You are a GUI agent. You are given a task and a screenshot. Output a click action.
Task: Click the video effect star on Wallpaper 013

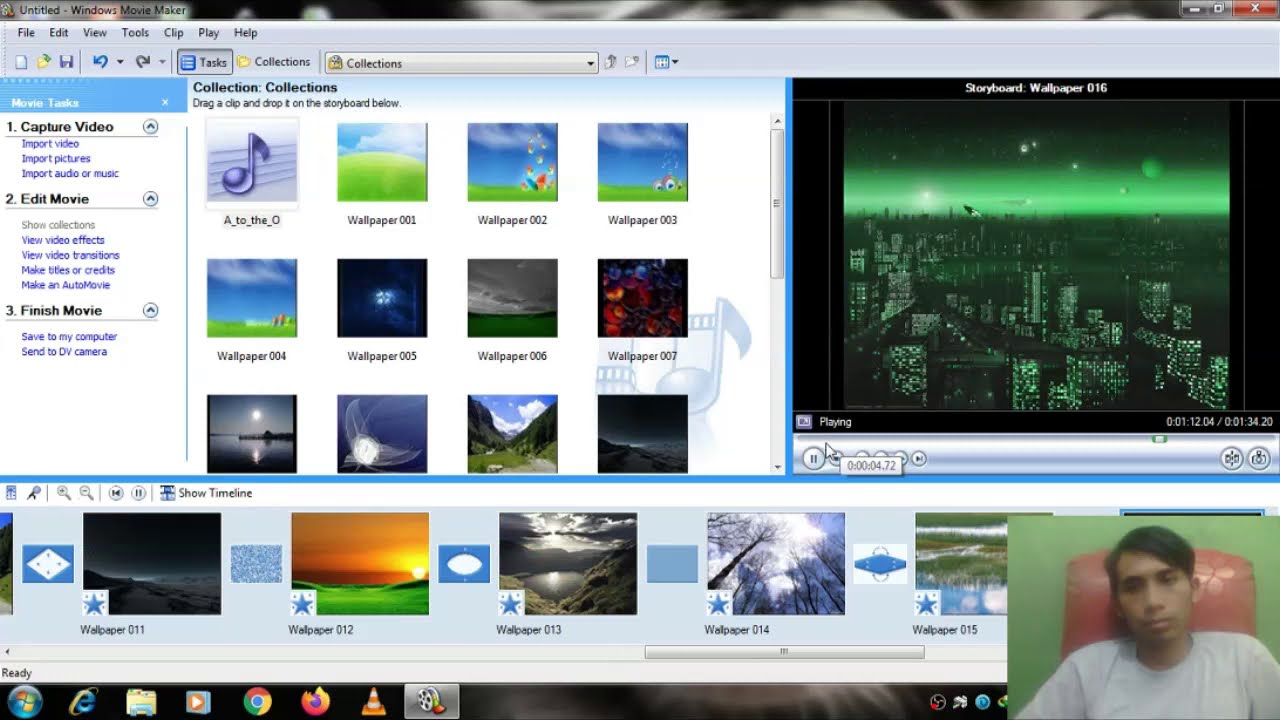(510, 603)
